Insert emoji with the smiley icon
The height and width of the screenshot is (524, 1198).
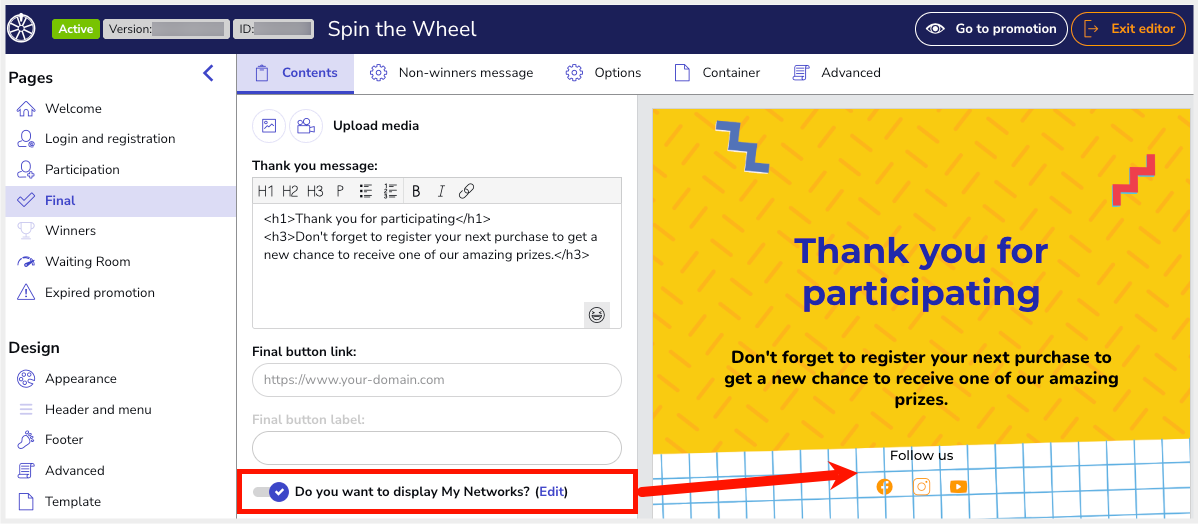click(597, 315)
